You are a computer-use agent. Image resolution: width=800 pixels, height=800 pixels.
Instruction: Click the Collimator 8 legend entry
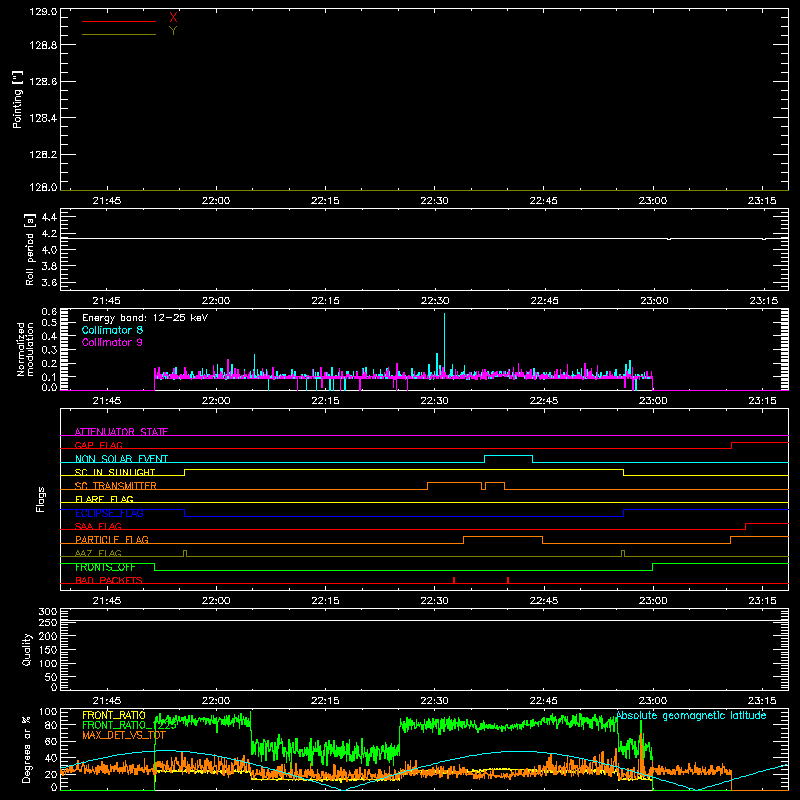click(x=113, y=330)
